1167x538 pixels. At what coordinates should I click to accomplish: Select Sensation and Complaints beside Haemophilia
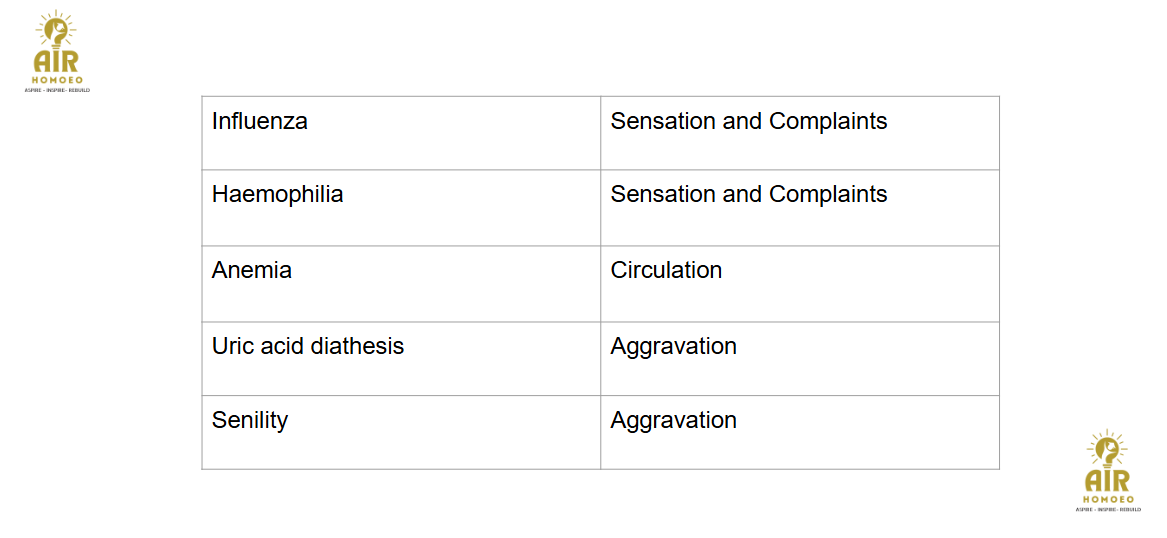click(800, 208)
